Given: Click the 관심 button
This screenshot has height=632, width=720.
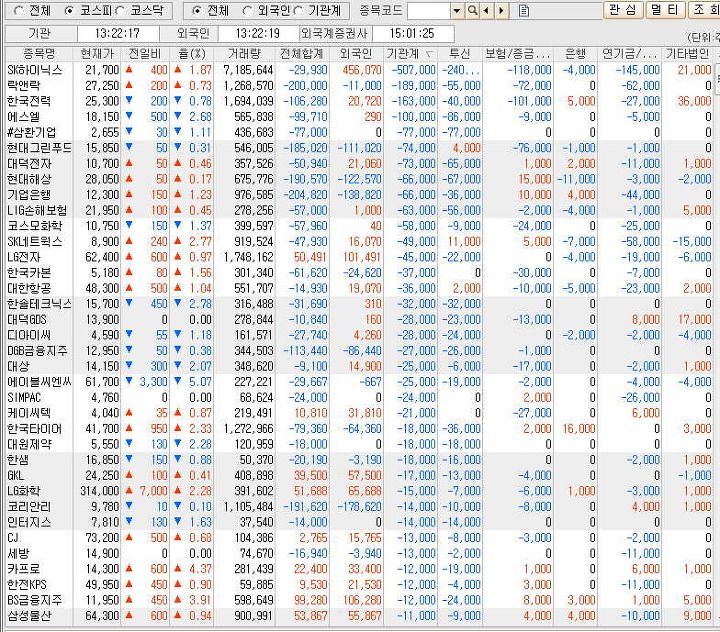Looking at the screenshot, I should (x=623, y=10).
